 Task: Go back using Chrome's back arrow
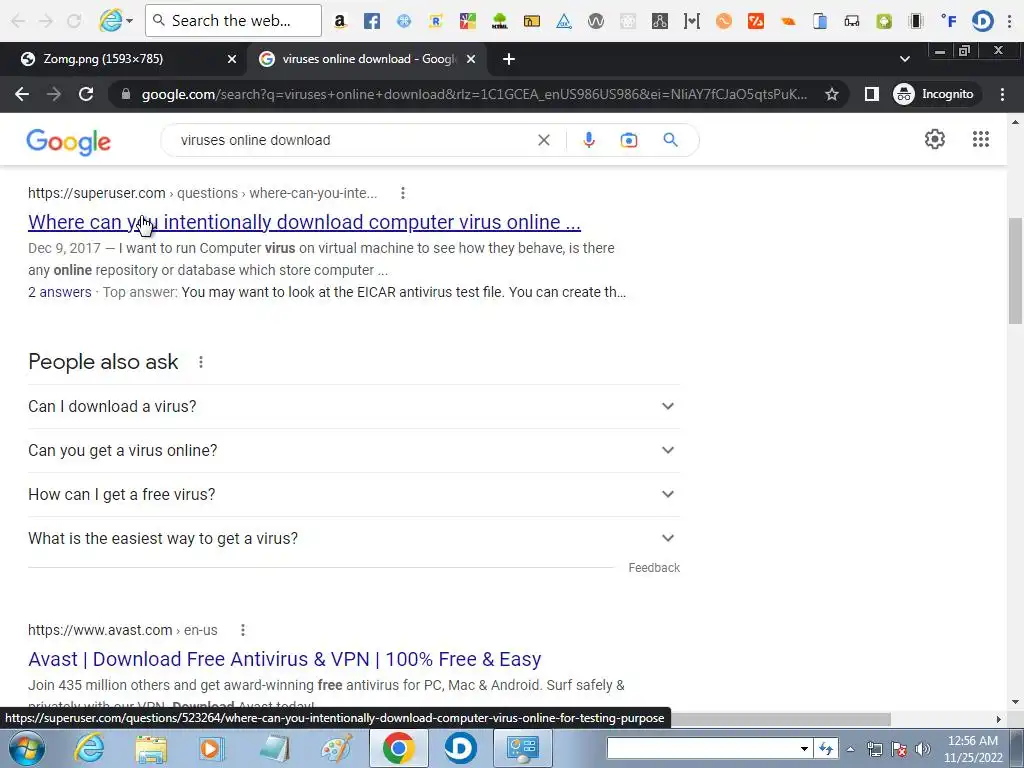click(22, 94)
